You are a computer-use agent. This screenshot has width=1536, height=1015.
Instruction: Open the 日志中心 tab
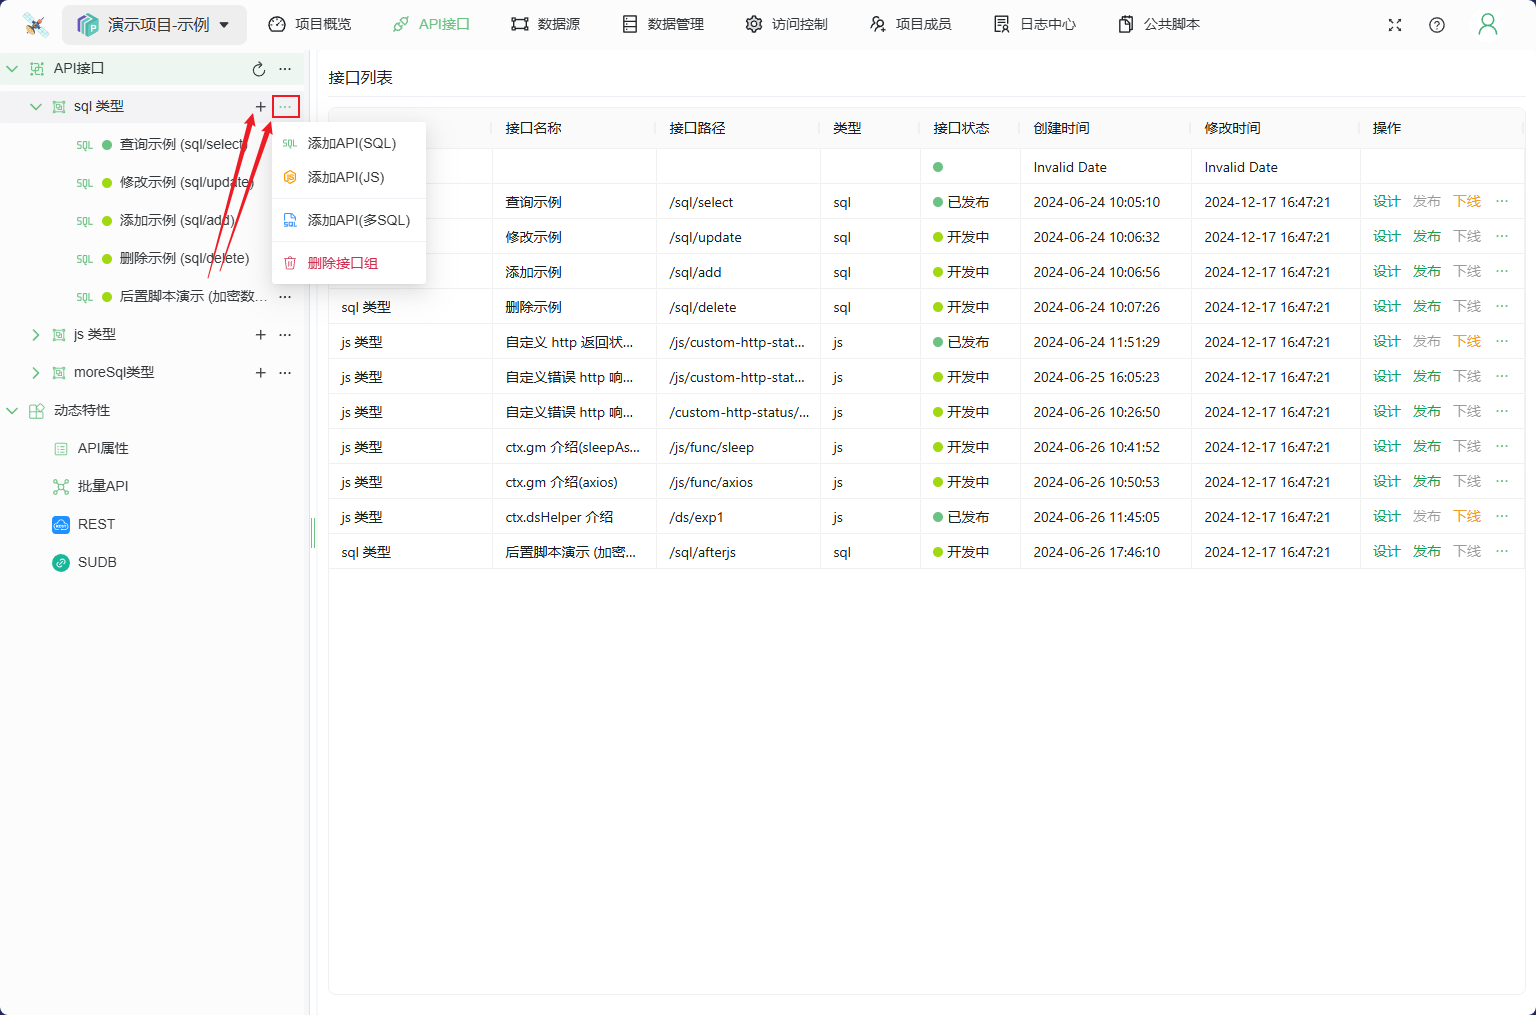click(1035, 24)
